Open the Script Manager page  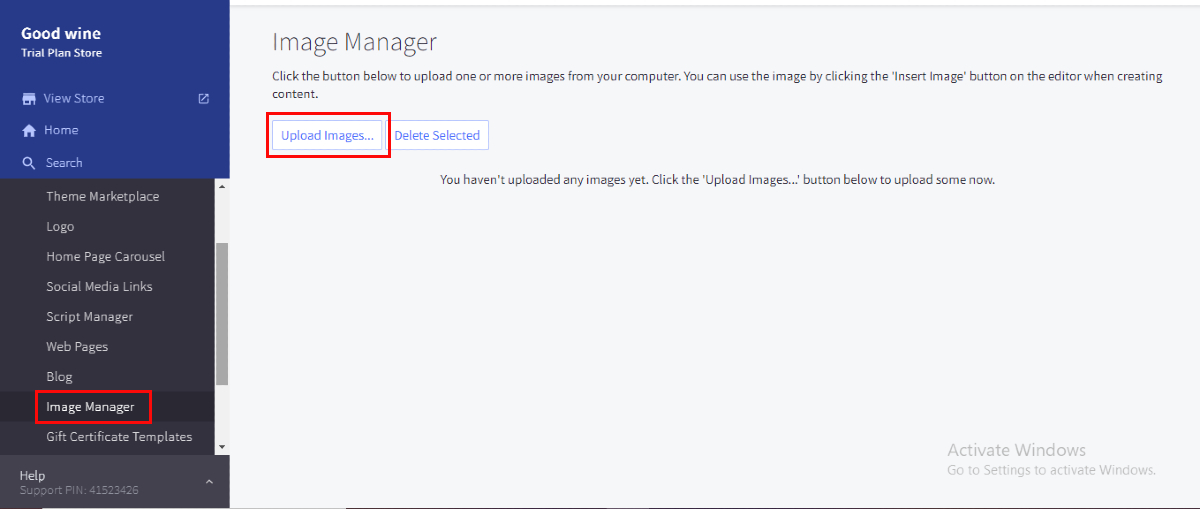pos(89,317)
